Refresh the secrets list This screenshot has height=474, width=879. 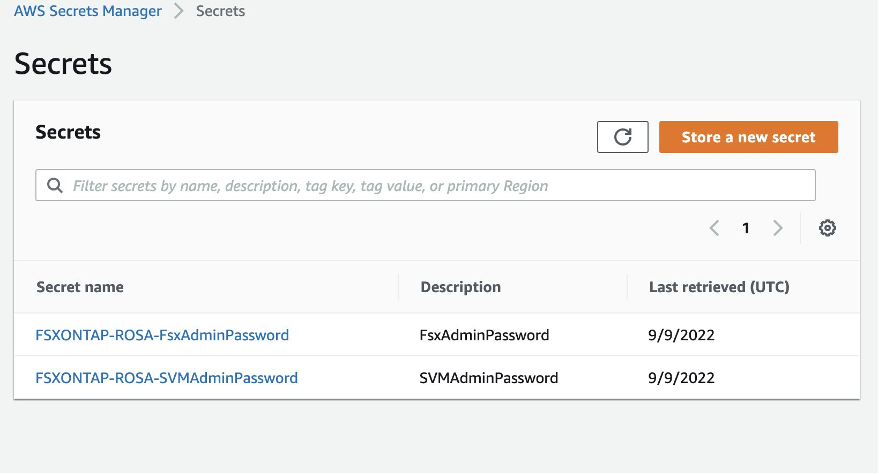pos(622,137)
